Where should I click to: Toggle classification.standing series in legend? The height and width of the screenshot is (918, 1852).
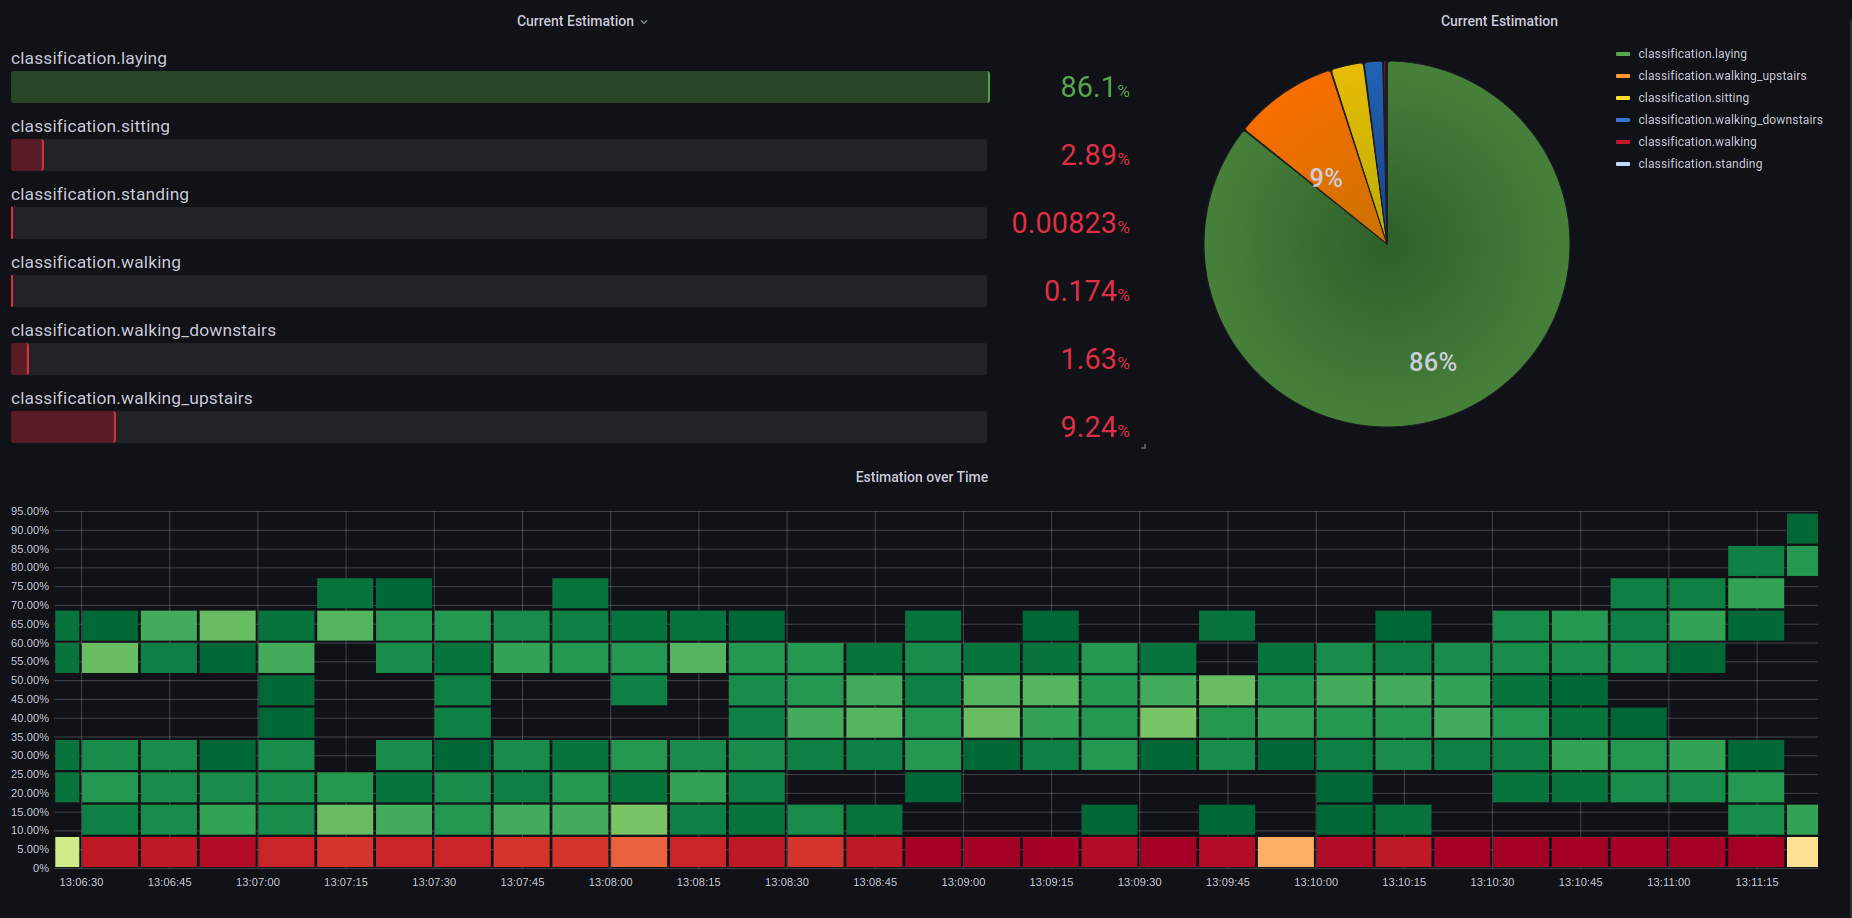pyautogui.click(x=1700, y=164)
